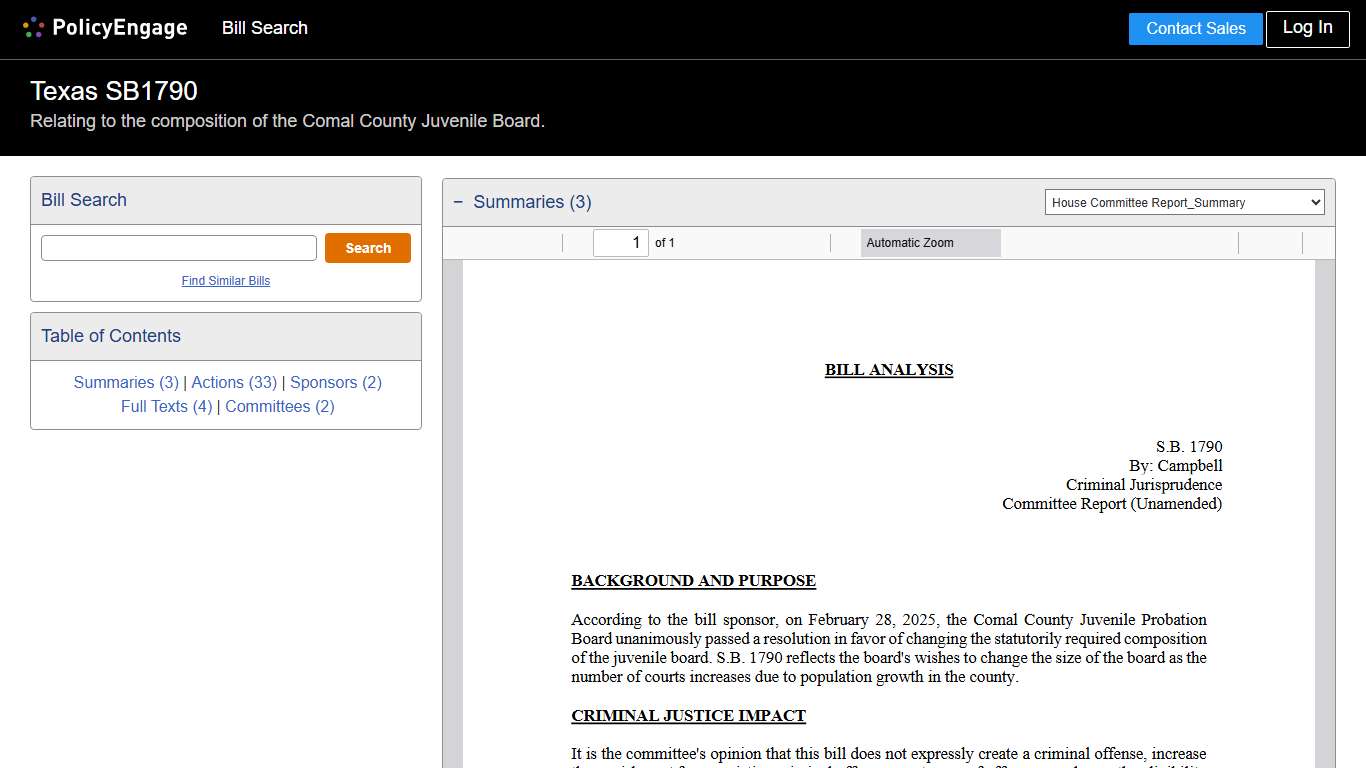
Task: Click the PolicyEngage logo in the header
Action: coord(105,28)
